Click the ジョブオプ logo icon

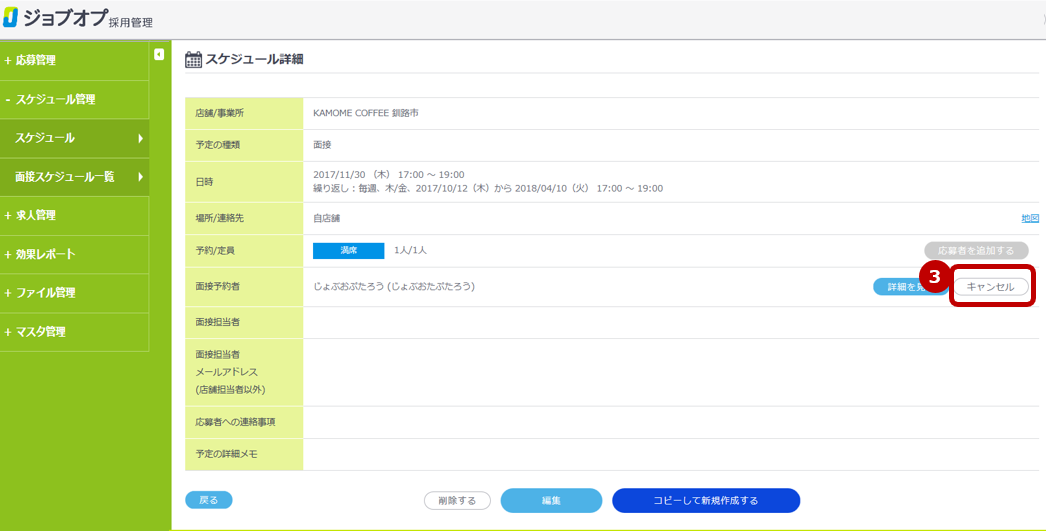[x=11, y=19]
